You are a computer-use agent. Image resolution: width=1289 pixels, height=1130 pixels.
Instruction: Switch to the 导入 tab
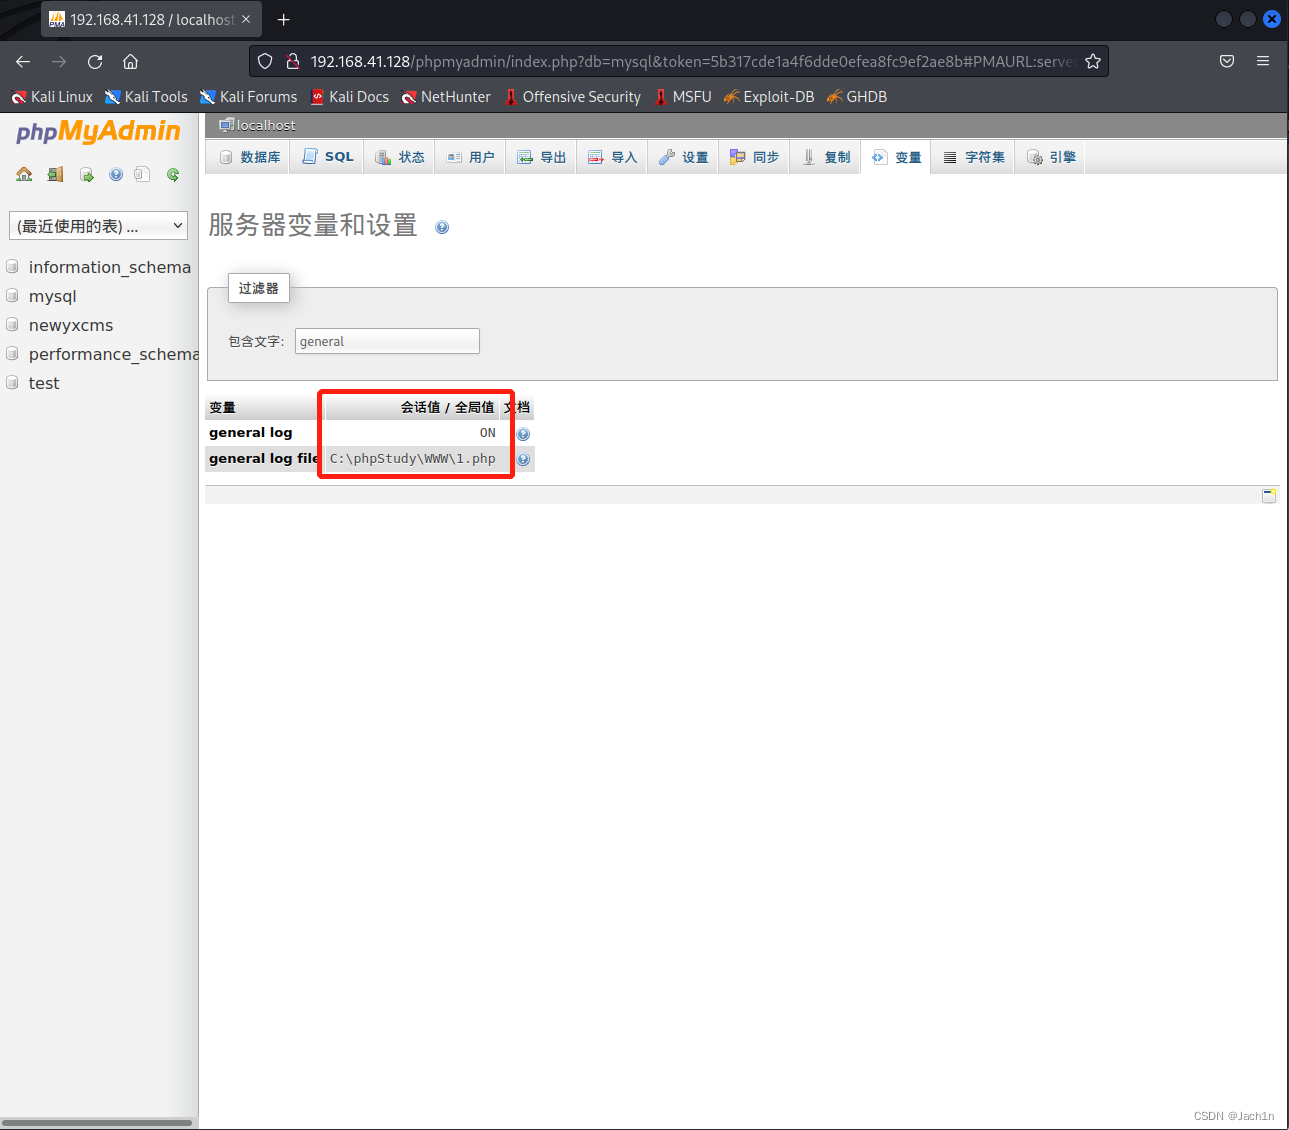click(x=612, y=157)
